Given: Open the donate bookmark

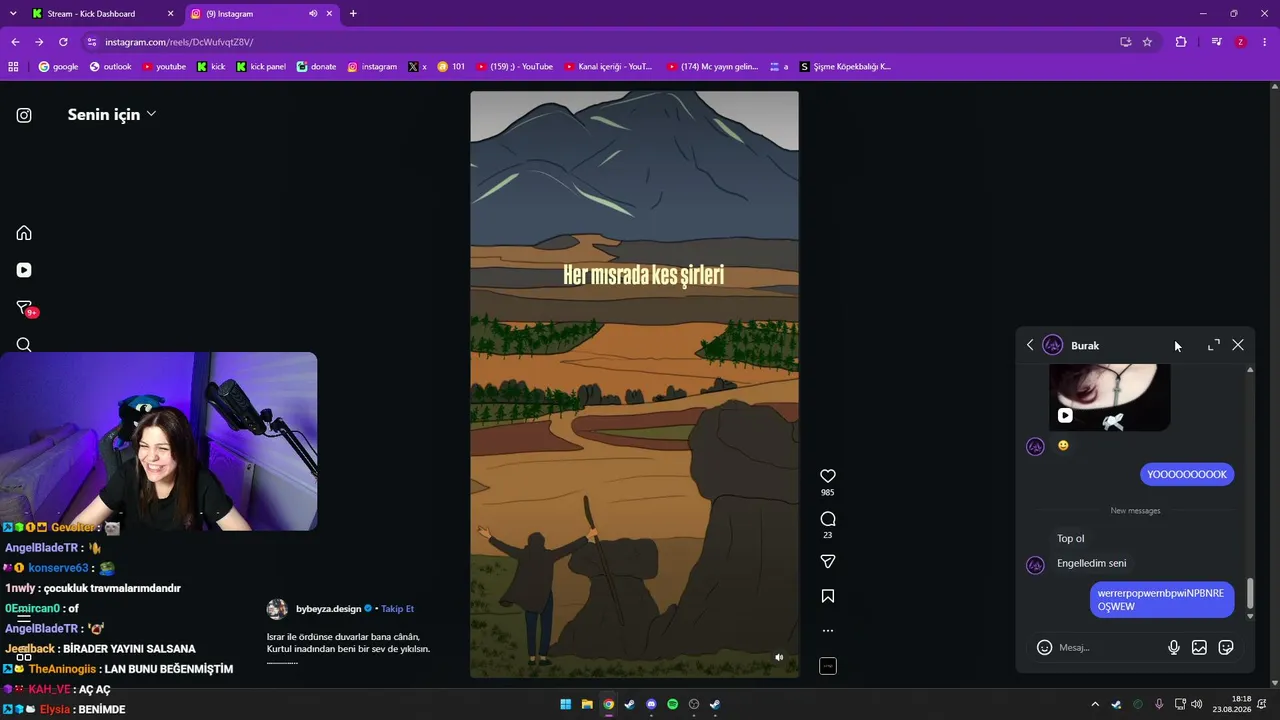Looking at the screenshot, I should (316, 67).
